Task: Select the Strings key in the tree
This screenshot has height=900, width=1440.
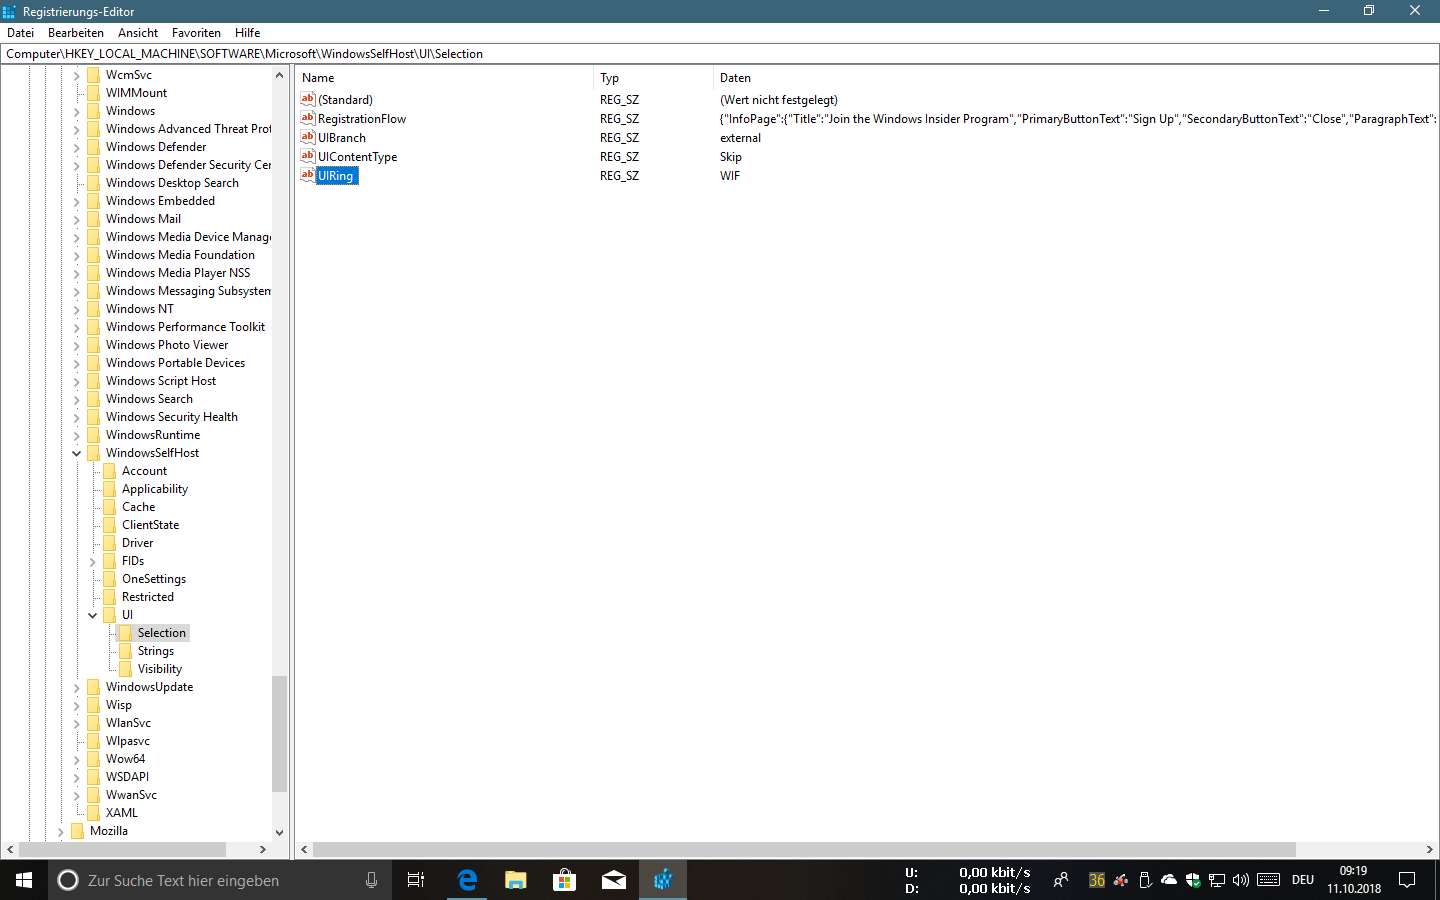Action: coord(156,651)
